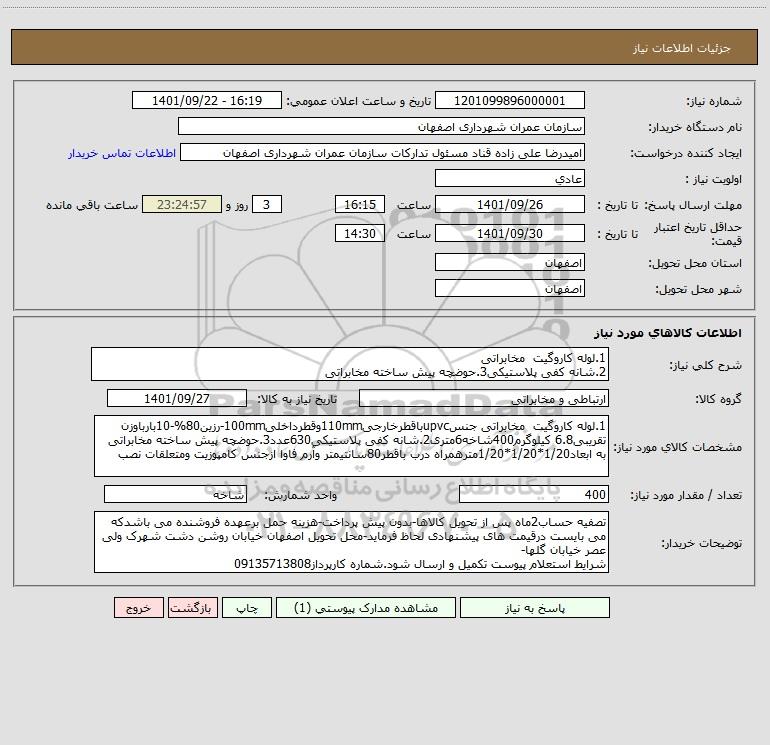This screenshot has height=745, width=770.
Task: Click the 'ساعت باقی مانده' text
Action: click(92, 205)
